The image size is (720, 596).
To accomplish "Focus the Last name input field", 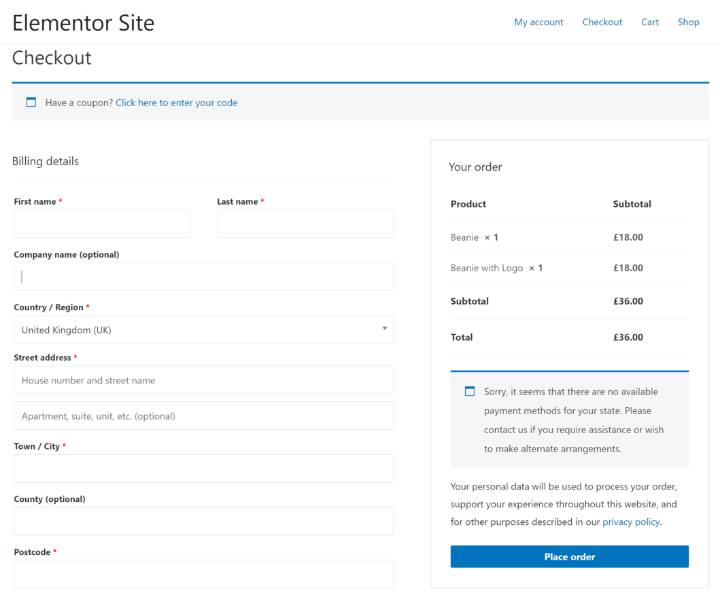I will pos(305,224).
